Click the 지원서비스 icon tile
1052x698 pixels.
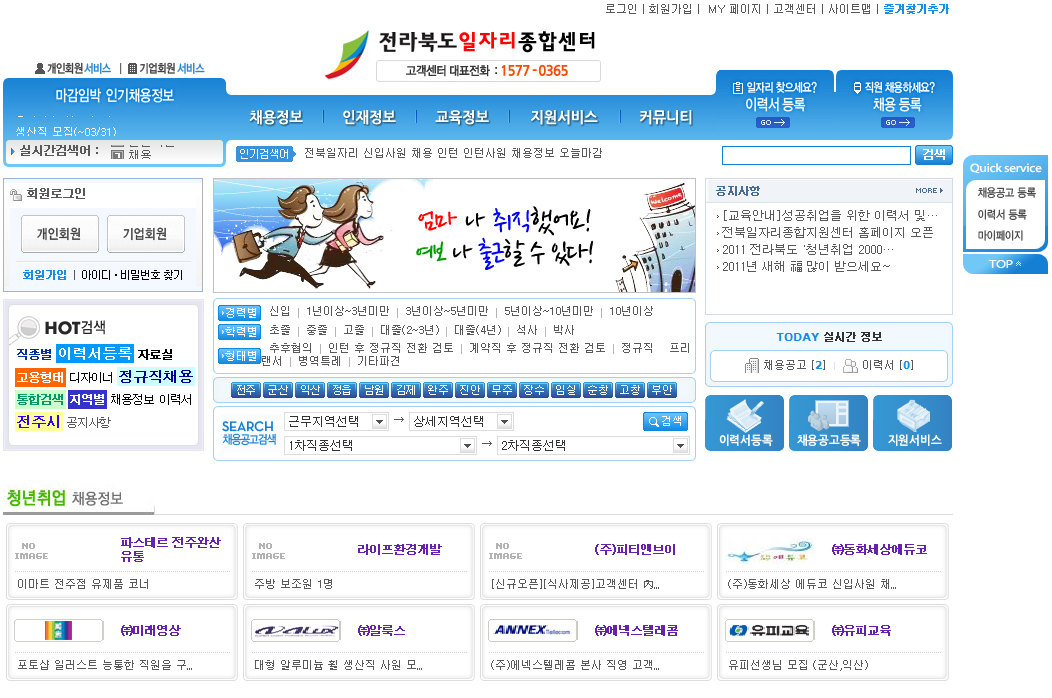click(x=912, y=423)
